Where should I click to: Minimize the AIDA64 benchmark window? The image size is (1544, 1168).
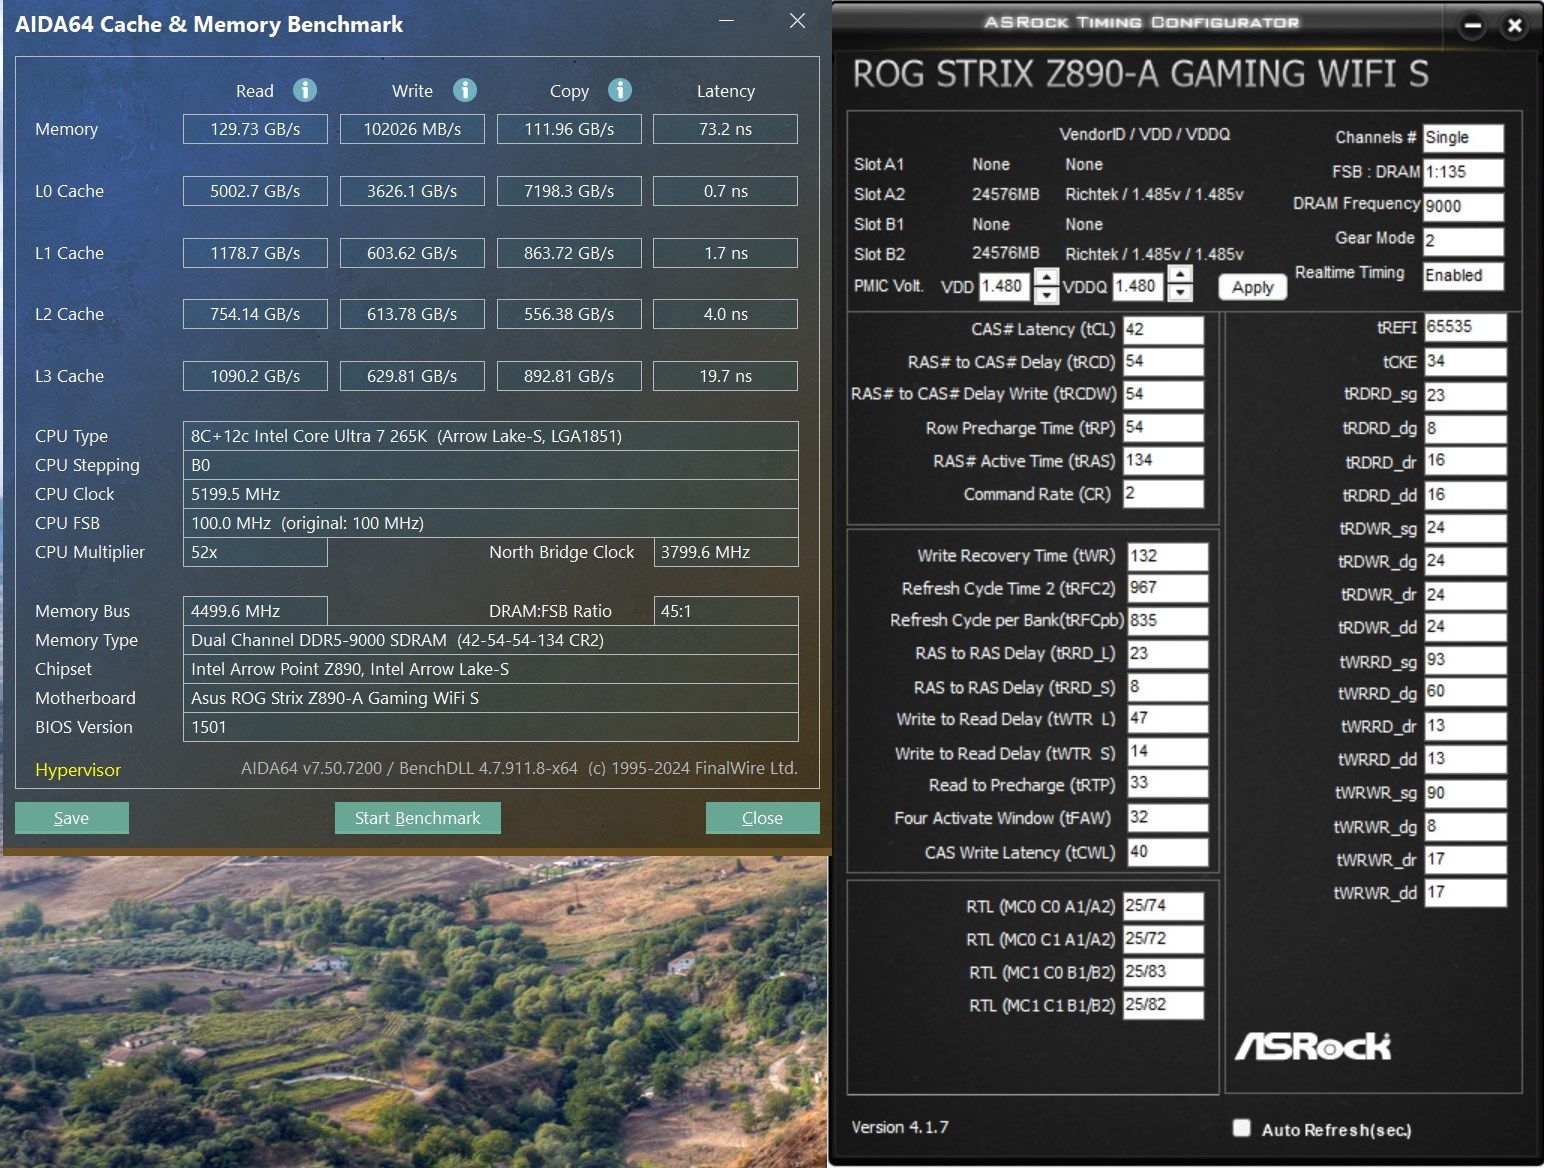pos(727,21)
